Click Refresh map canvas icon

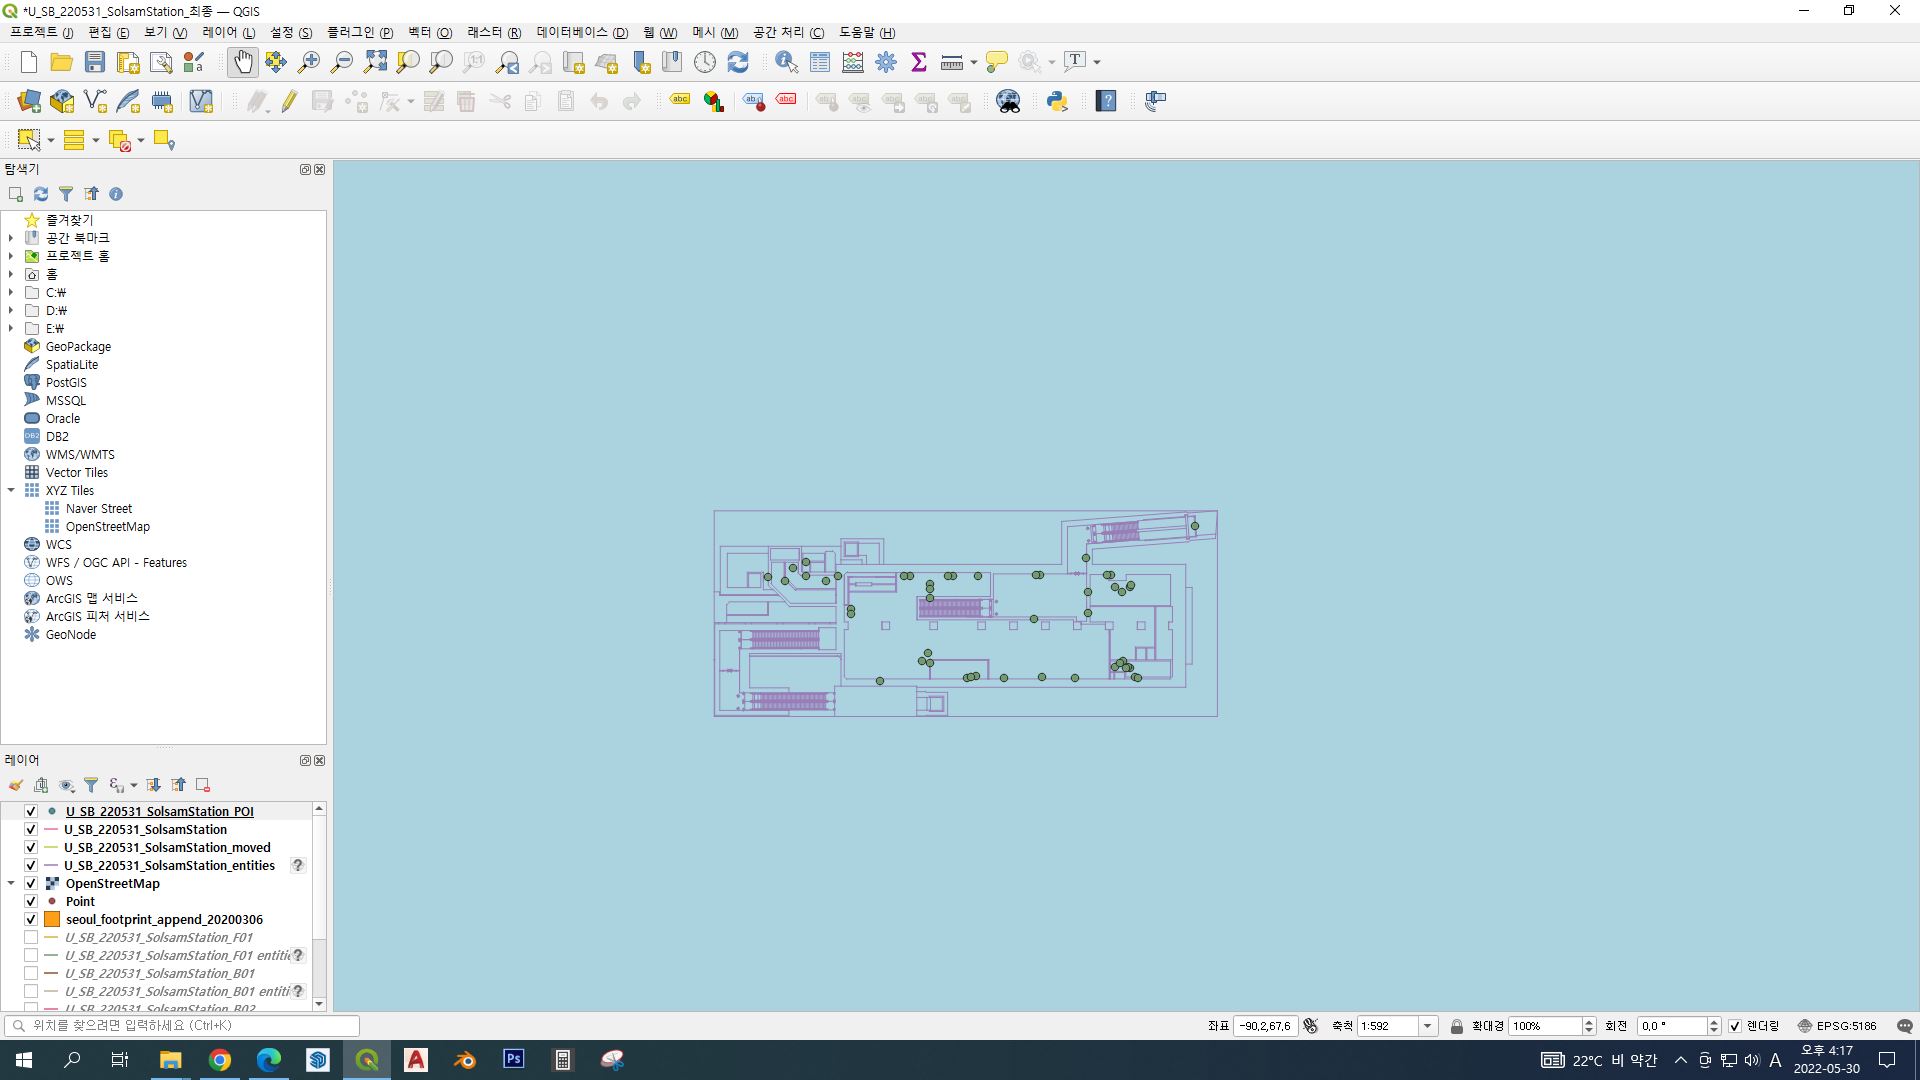[x=738, y=62]
